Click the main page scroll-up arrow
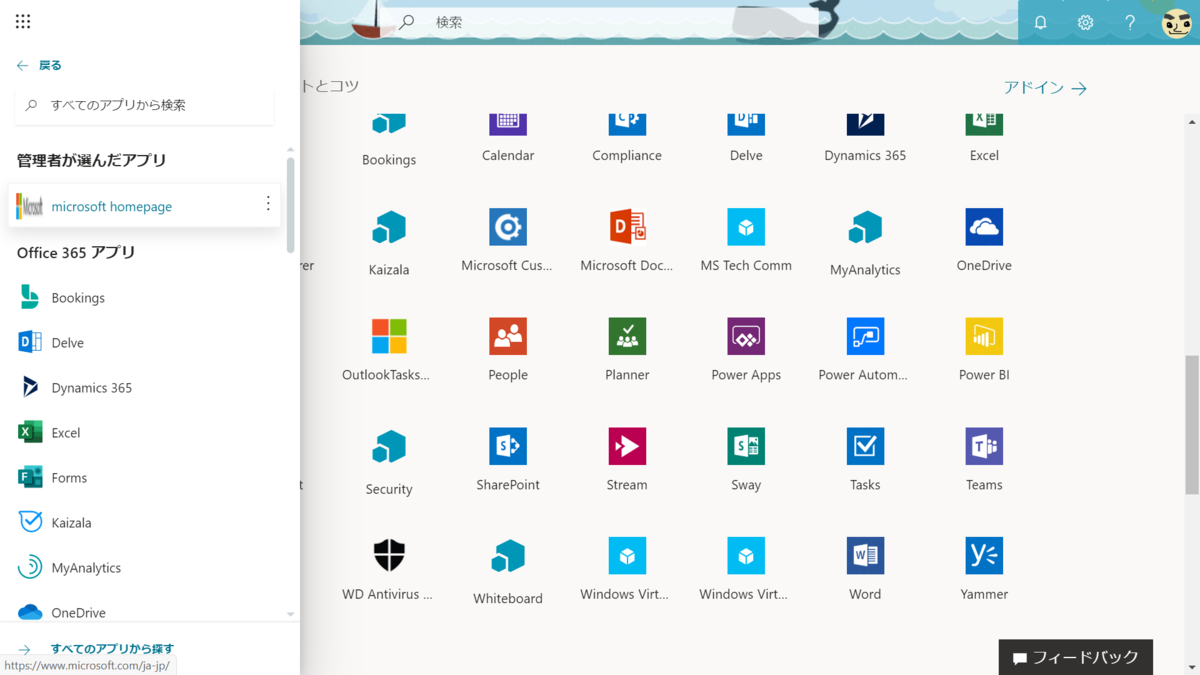 click(x=1192, y=123)
